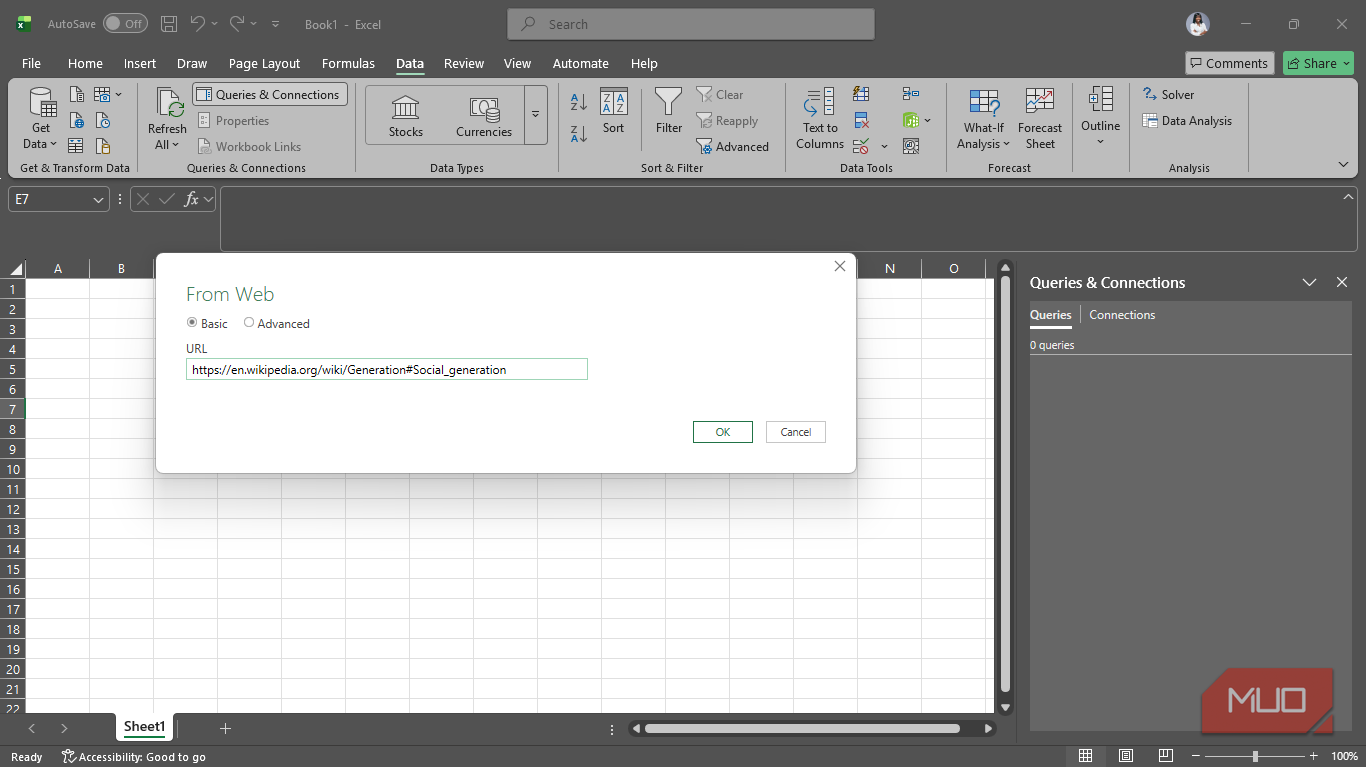The height and width of the screenshot is (768, 1366).
Task: Click the Share button
Action: pos(1318,63)
